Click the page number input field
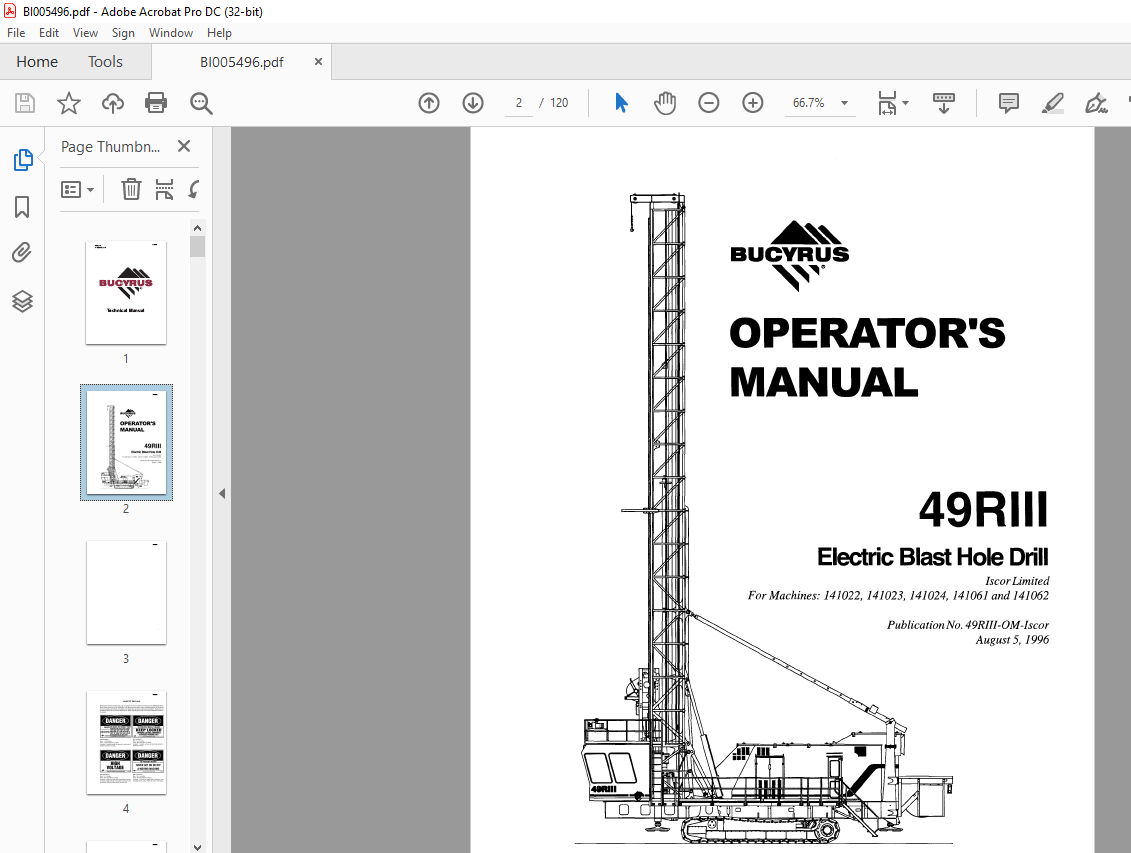This screenshot has height=853, width=1131. pyautogui.click(x=519, y=103)
